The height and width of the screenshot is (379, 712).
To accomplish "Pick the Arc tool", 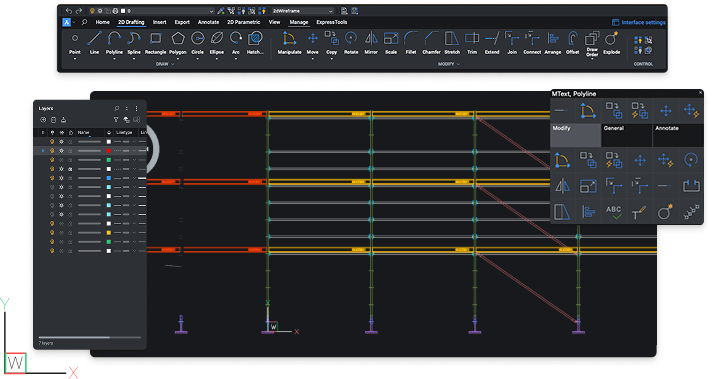I will 236,43.
